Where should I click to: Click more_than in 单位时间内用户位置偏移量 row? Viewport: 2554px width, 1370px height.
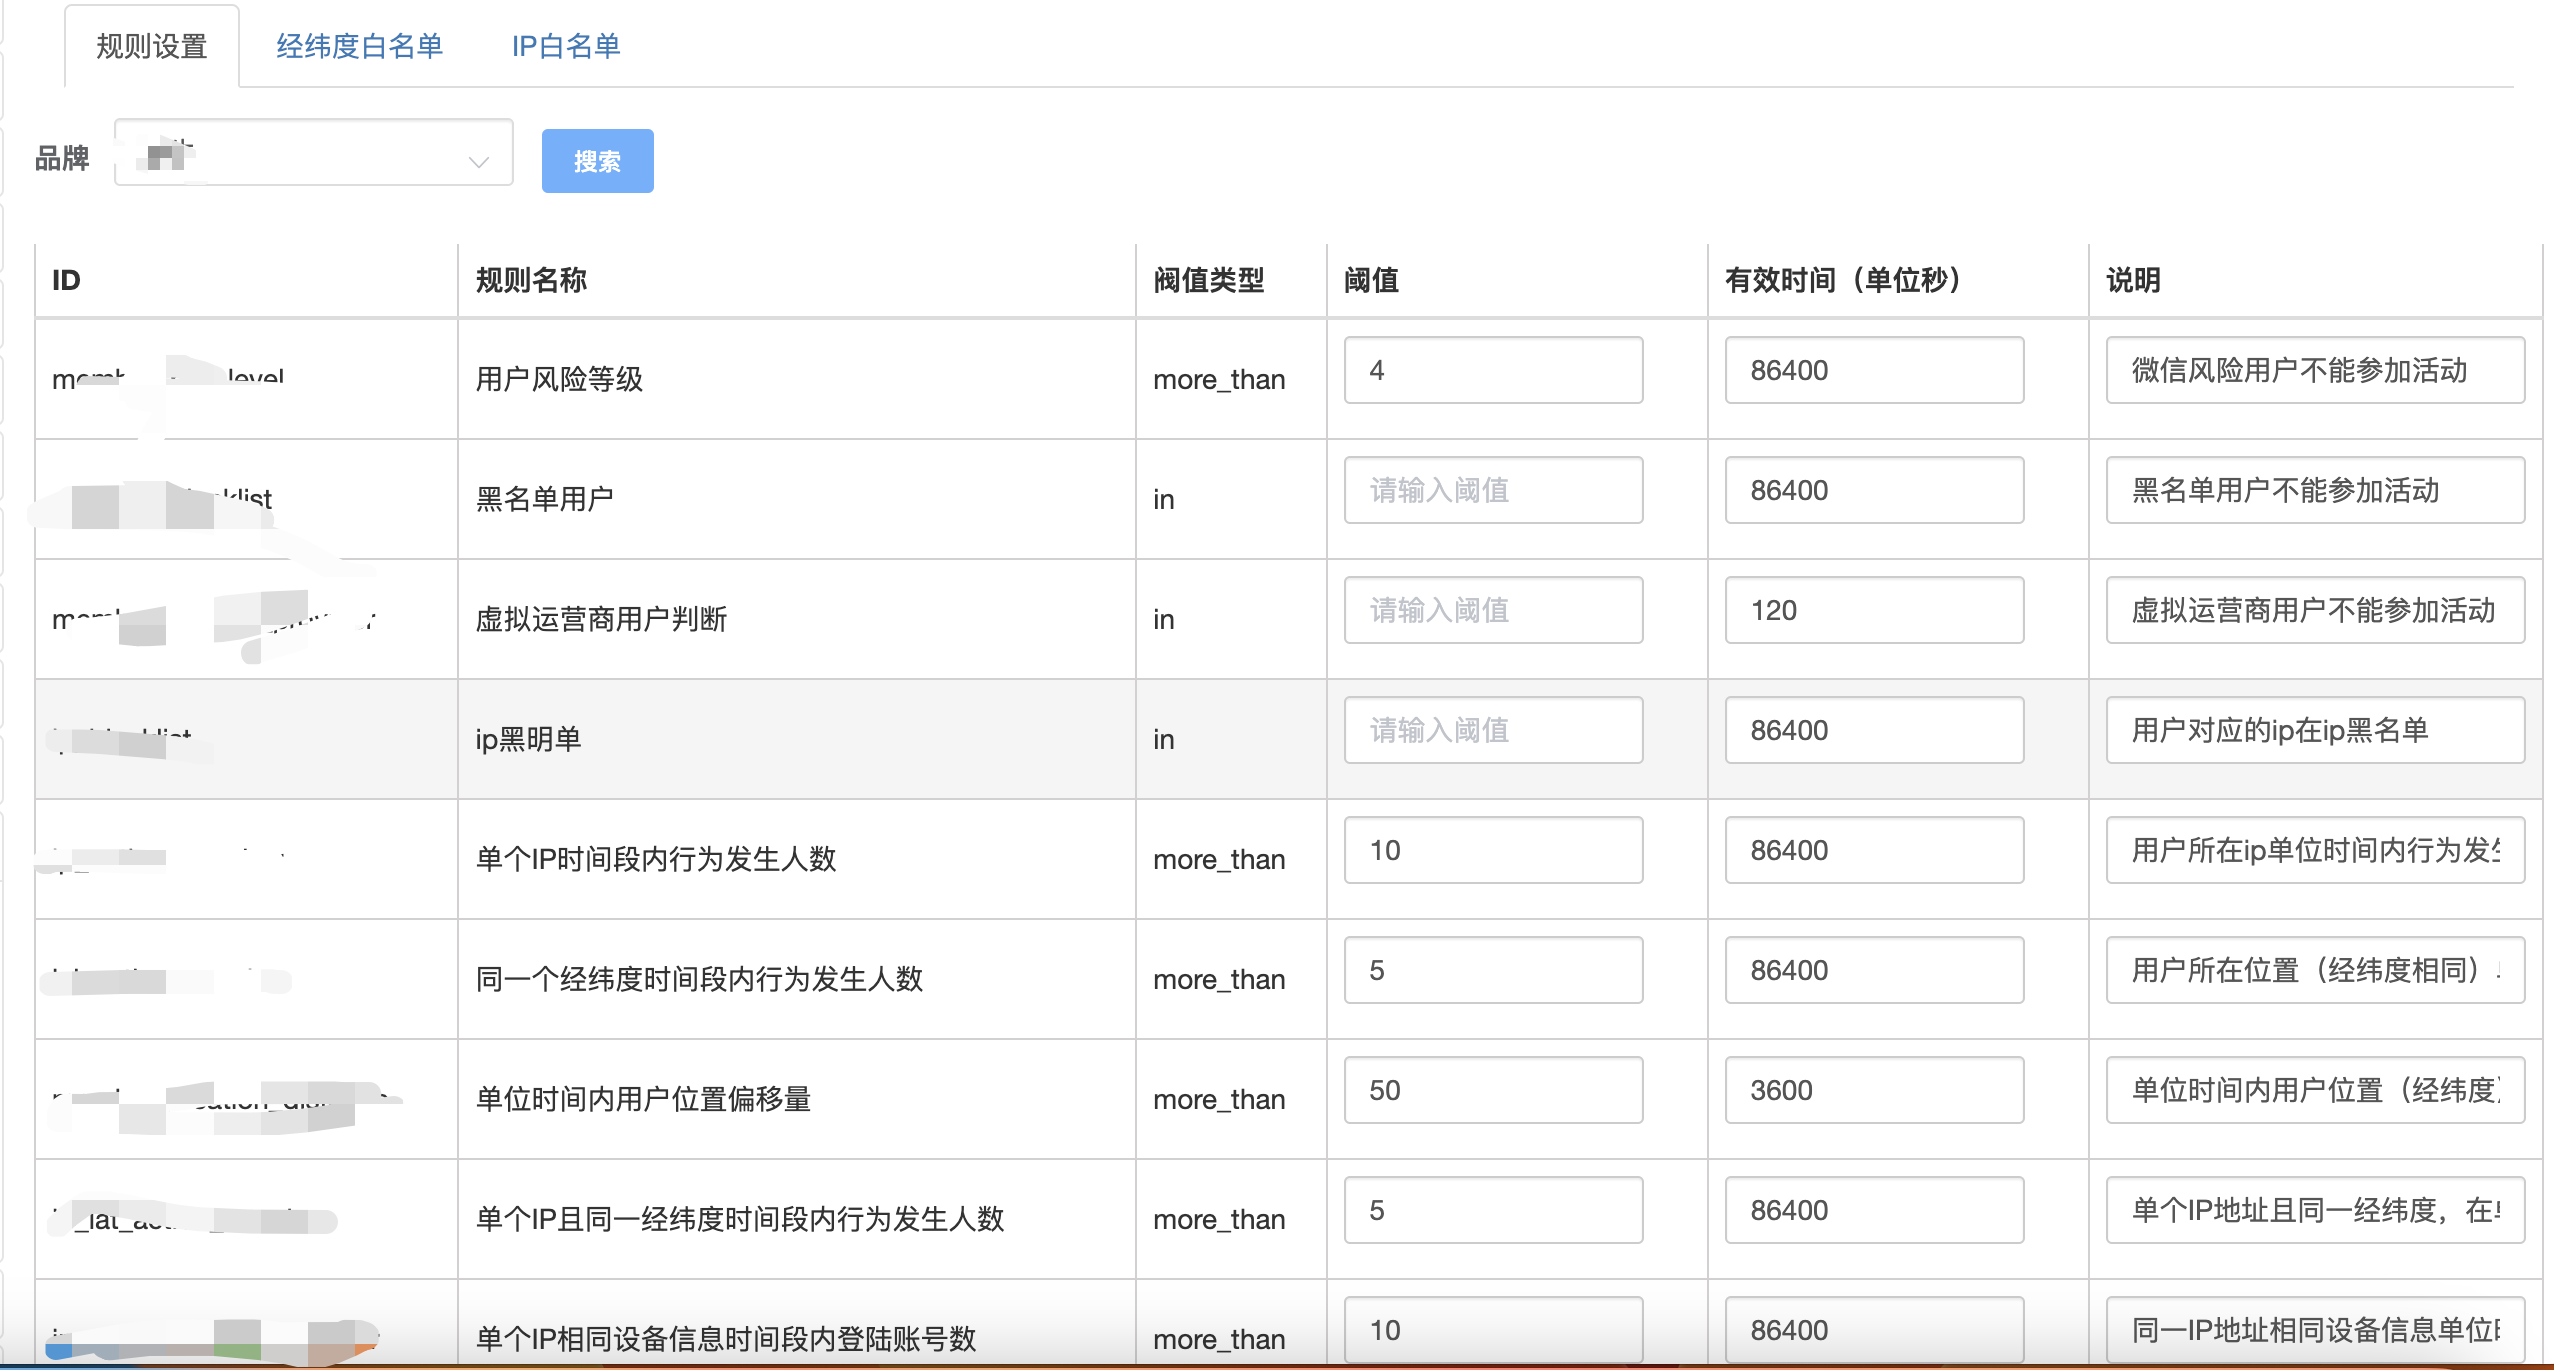coord(1219,1100)
